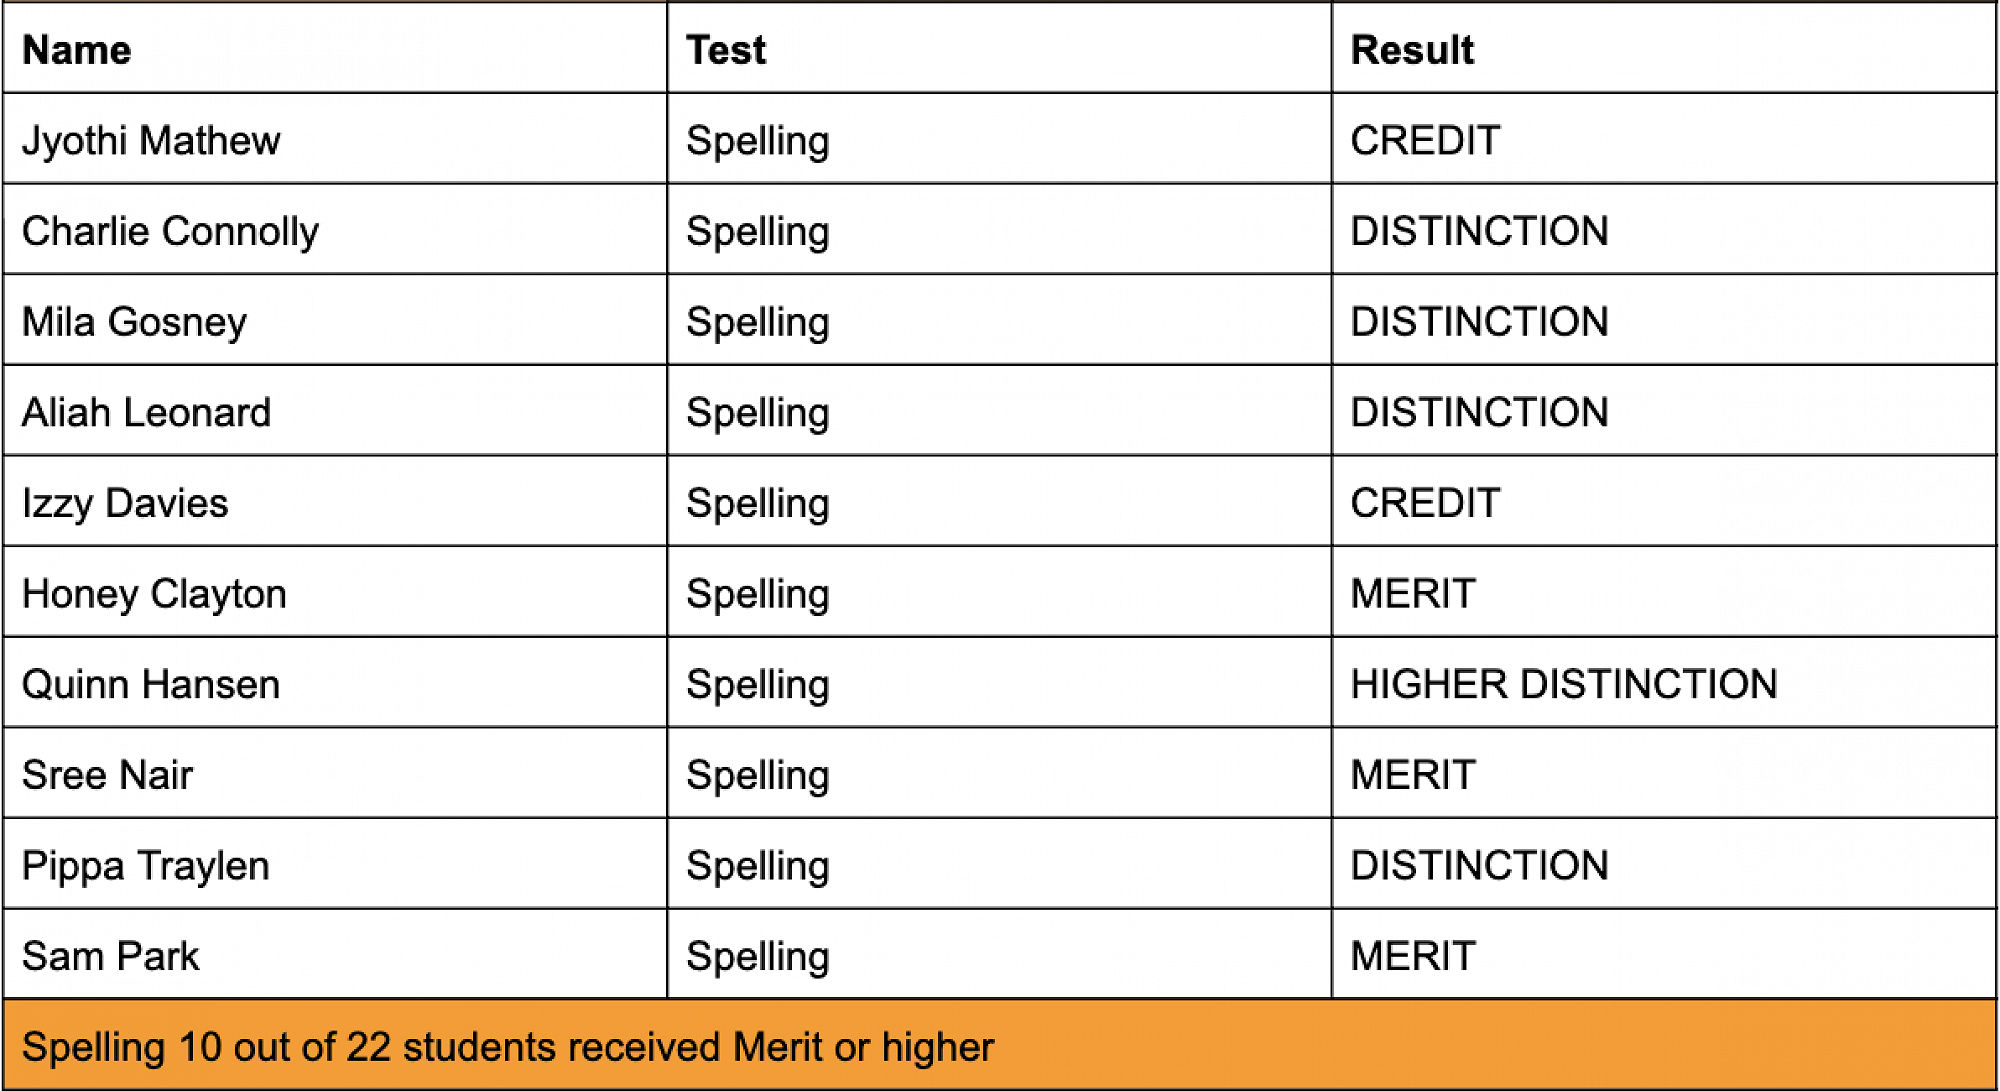
Task: Click Quinn Hansen in the table
Action: pyautogui.click(x=151, y=684)
